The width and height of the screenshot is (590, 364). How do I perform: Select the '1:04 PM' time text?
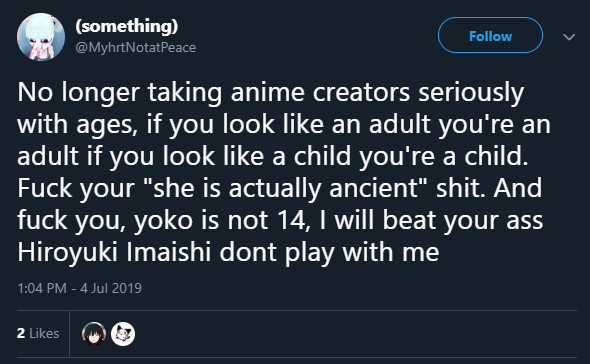coord(42,288)
